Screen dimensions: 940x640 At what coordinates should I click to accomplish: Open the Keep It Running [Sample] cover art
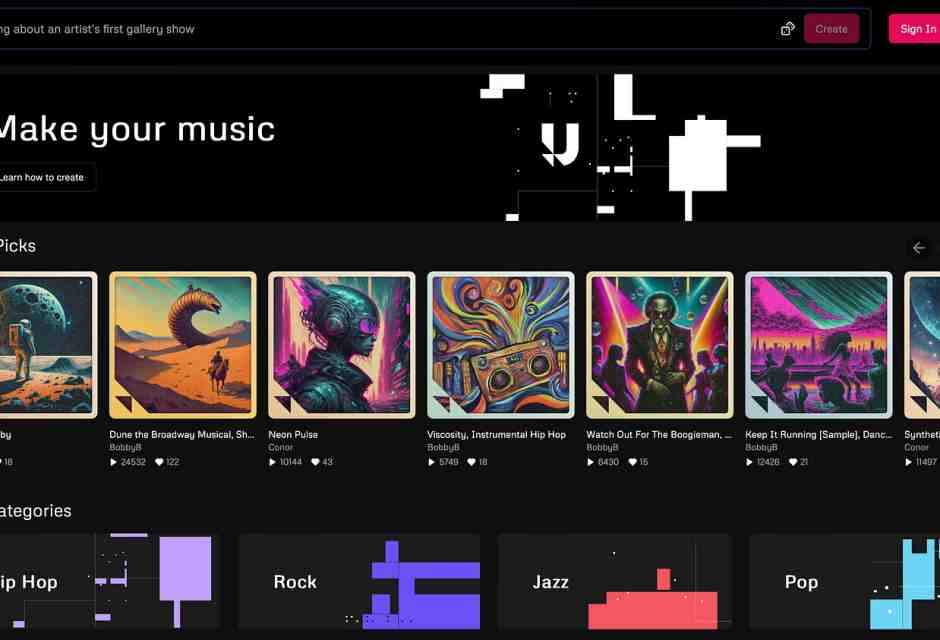[818, 345]
